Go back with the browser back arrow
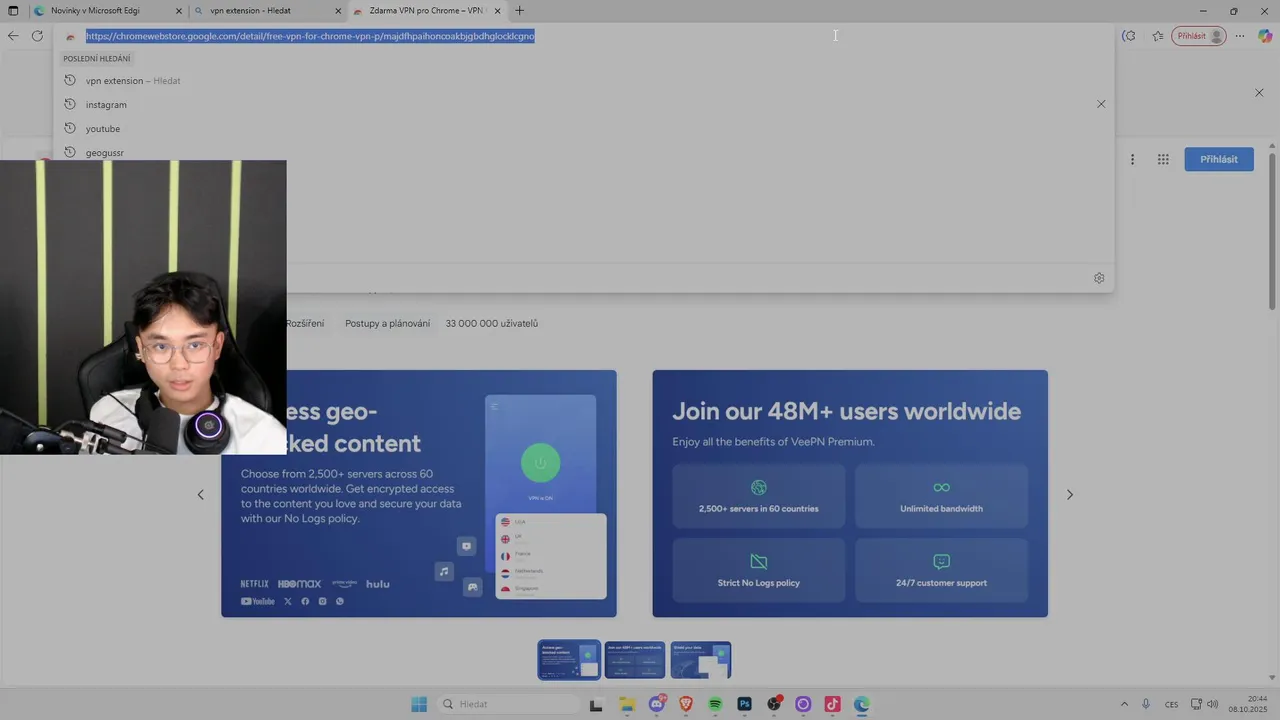1280x720 pixels. click(13, 36)
